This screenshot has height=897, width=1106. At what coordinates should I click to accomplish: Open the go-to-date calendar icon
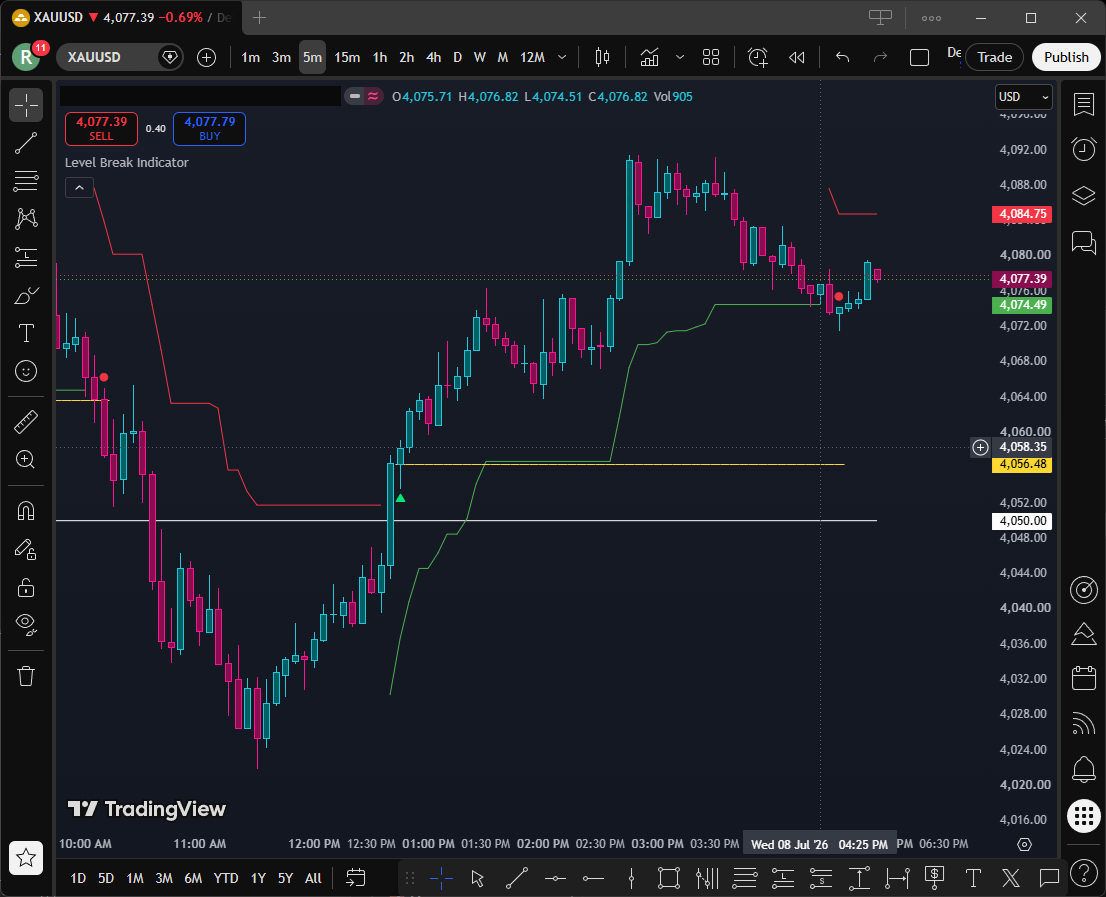click(356, 877)
